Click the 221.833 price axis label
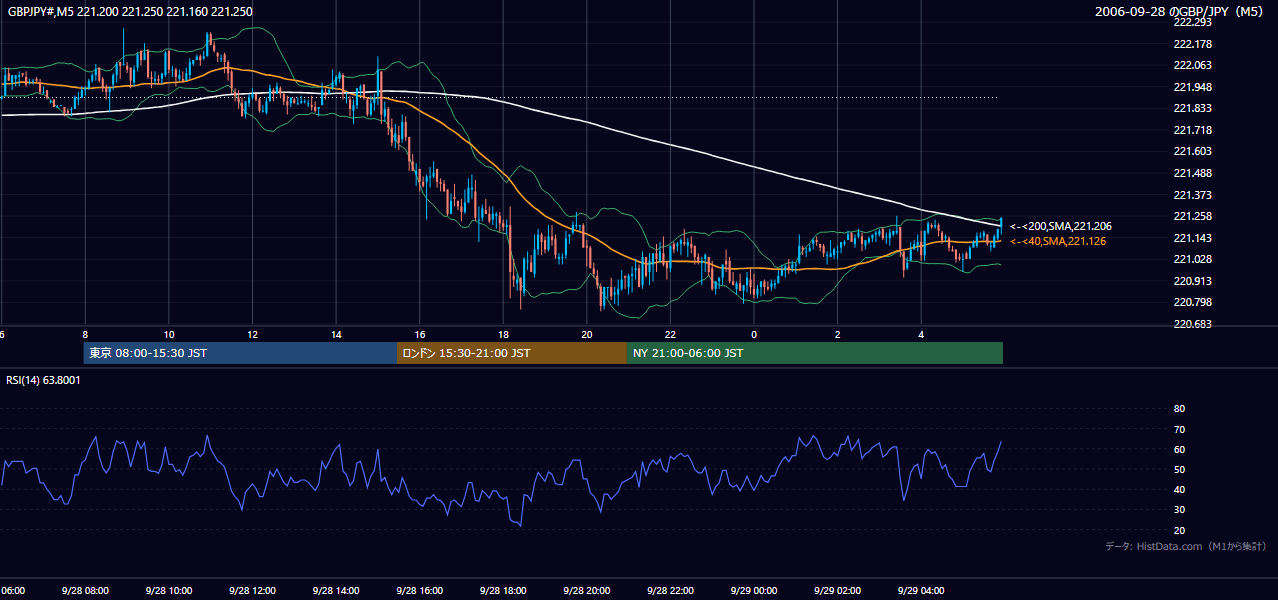This screenshot has height=600, width=1278. [1192, 108]
